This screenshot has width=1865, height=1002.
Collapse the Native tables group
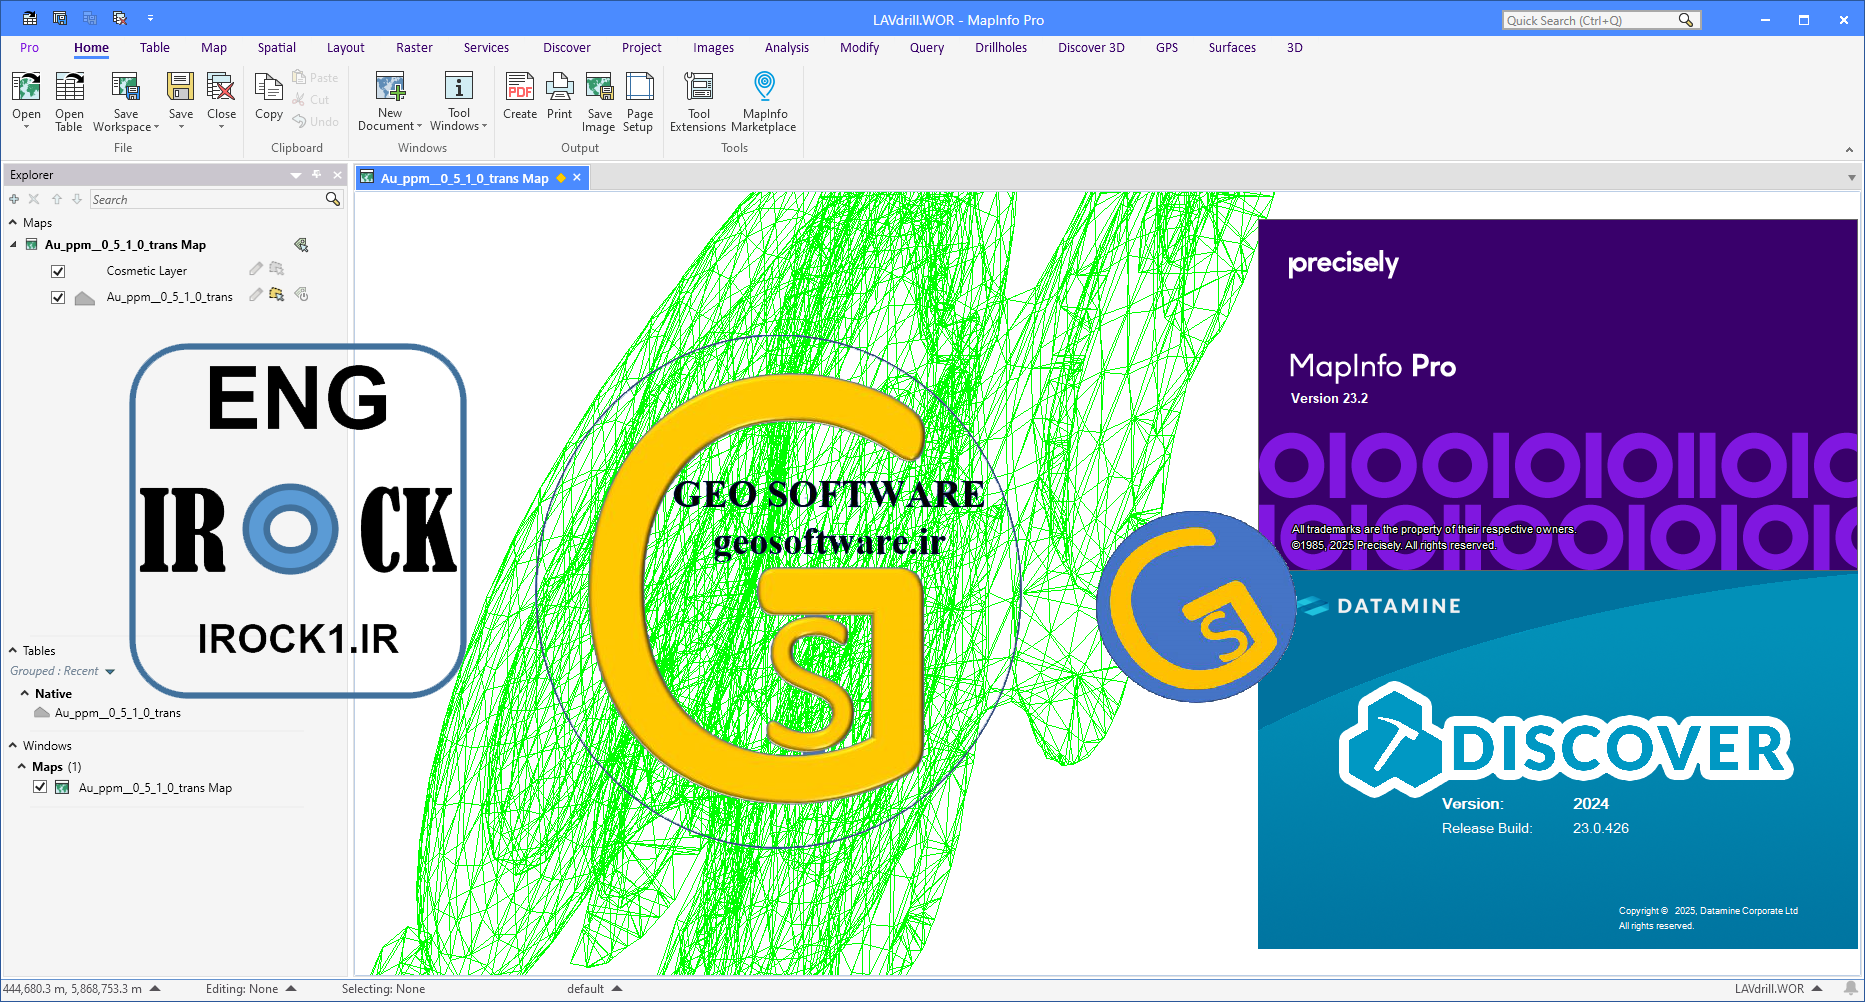25,693
